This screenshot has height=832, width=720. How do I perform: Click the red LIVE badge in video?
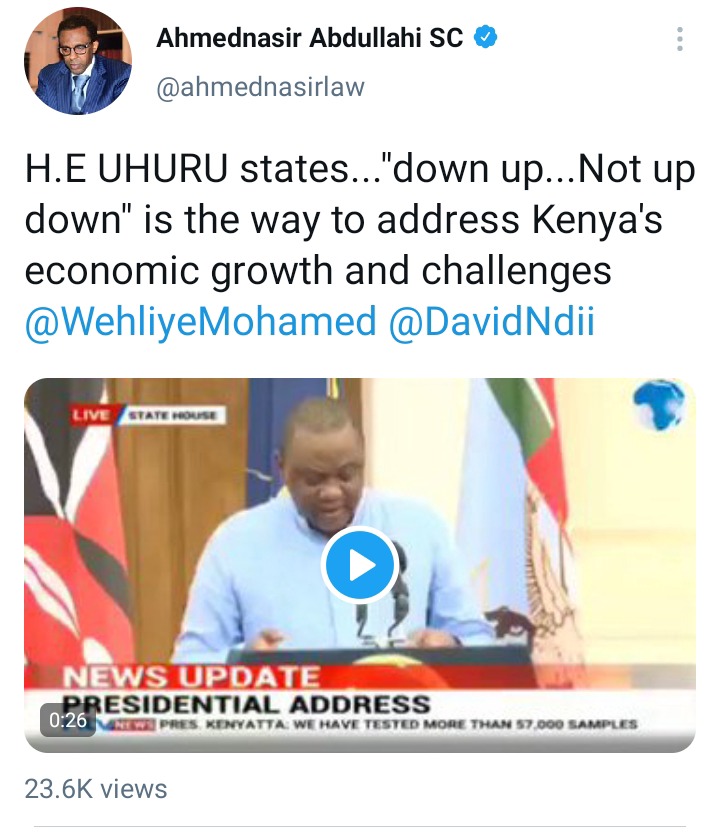[90, 414]
